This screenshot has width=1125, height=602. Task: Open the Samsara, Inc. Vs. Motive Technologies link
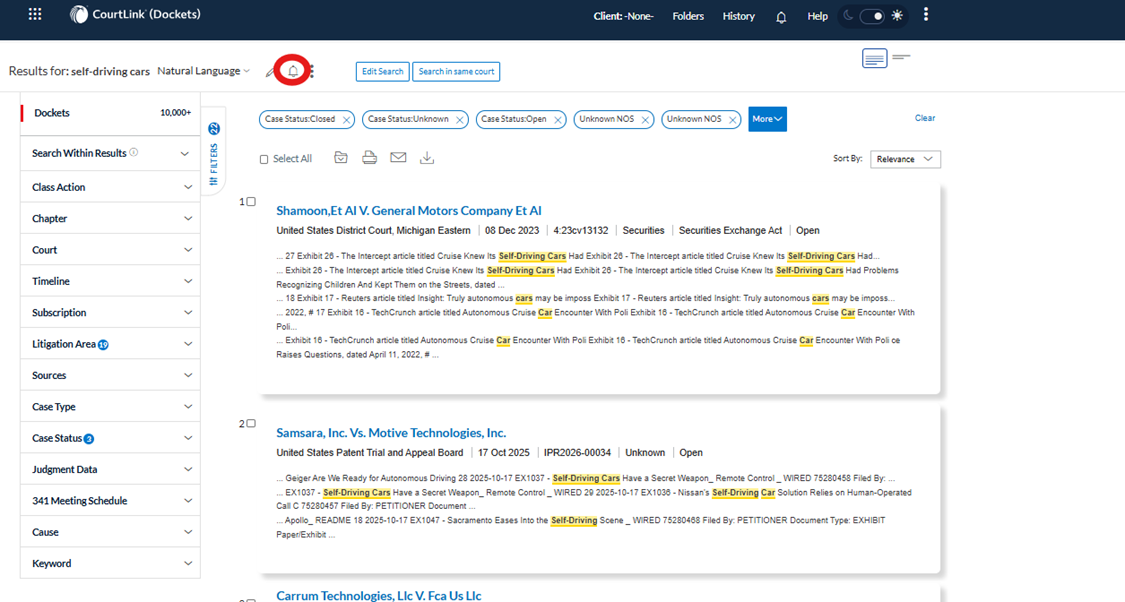tap(391, 433)
